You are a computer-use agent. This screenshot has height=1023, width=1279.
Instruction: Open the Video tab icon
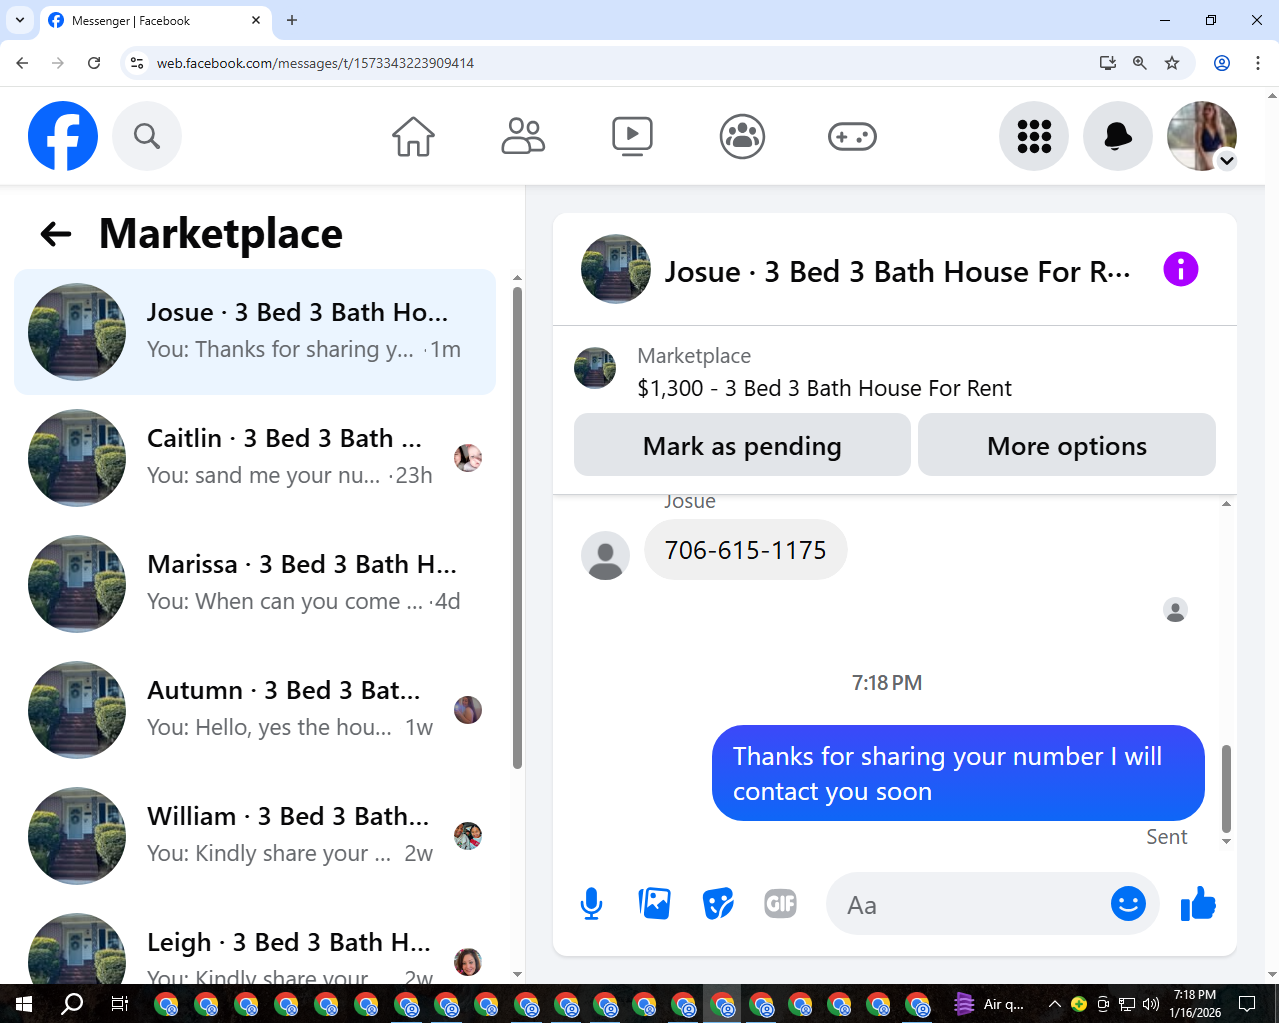[x=632, y=136]
